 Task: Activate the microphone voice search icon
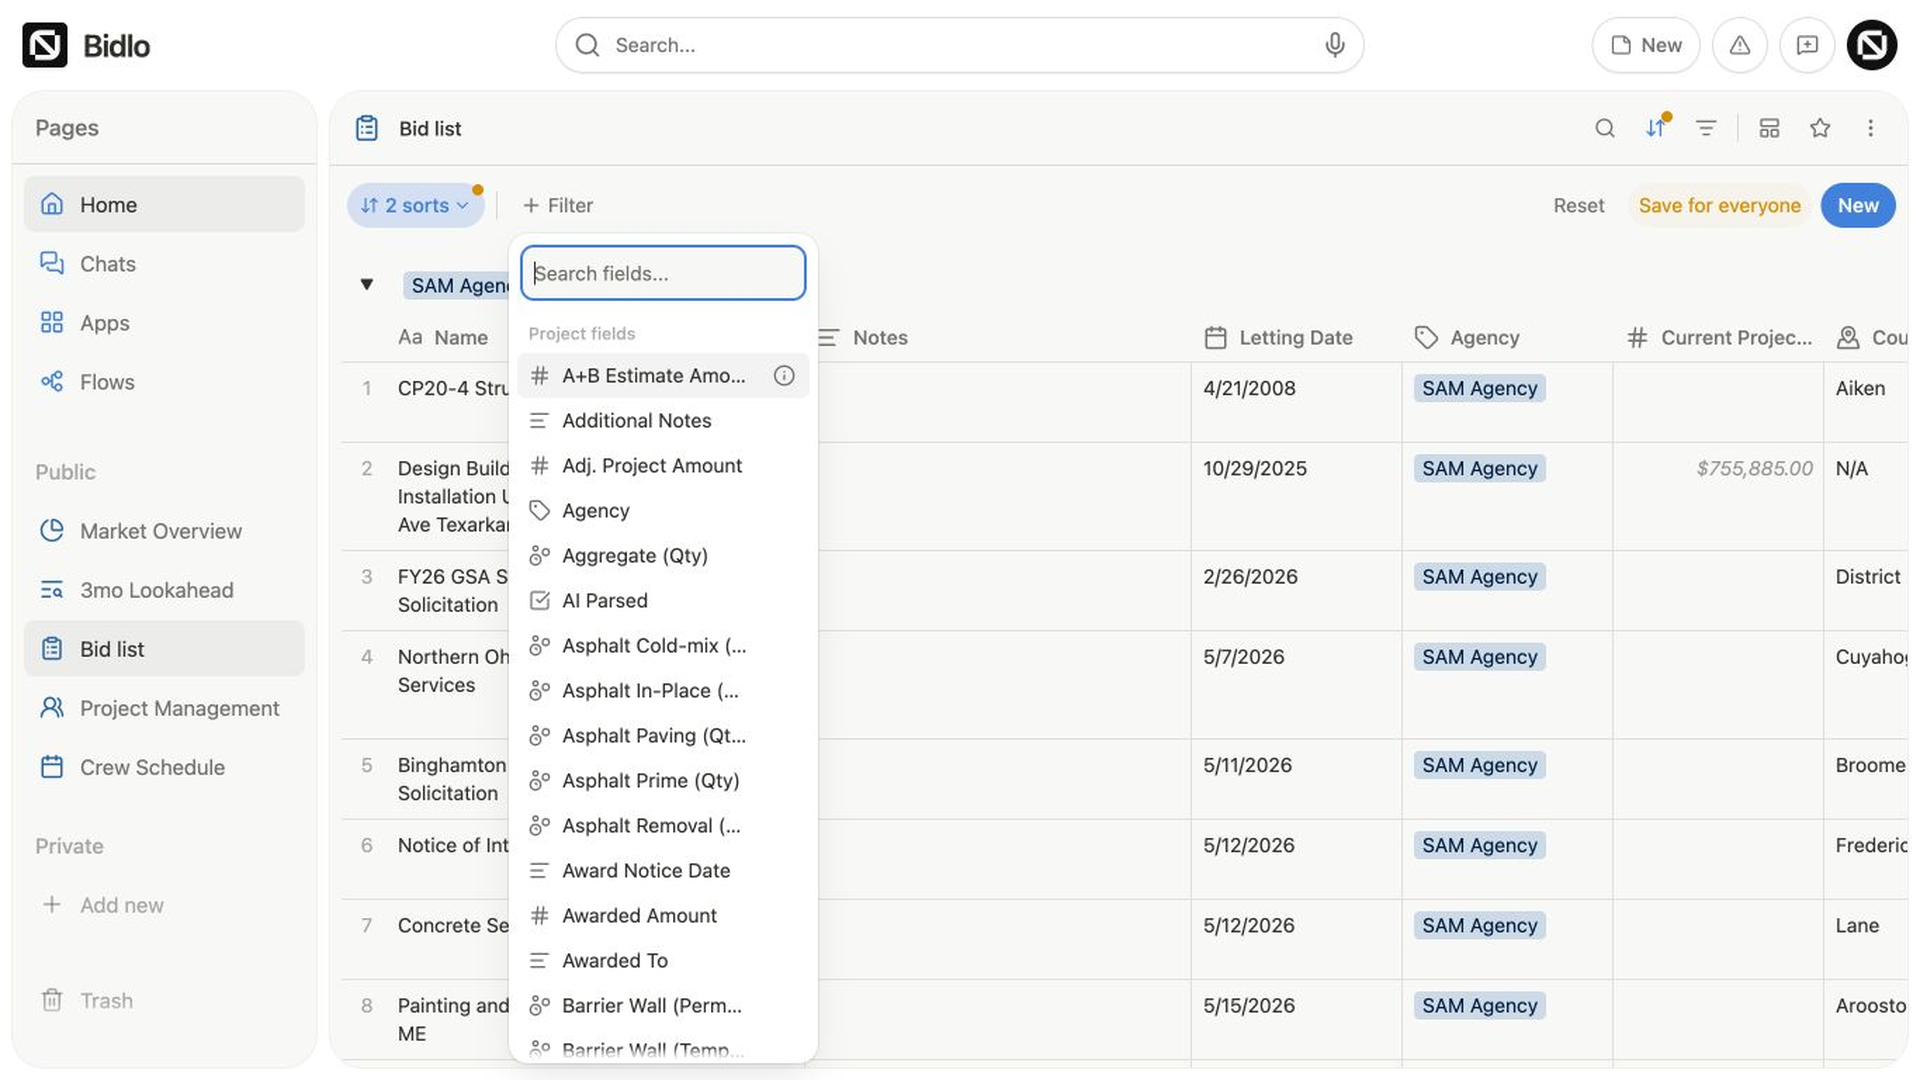point(1334,45)
